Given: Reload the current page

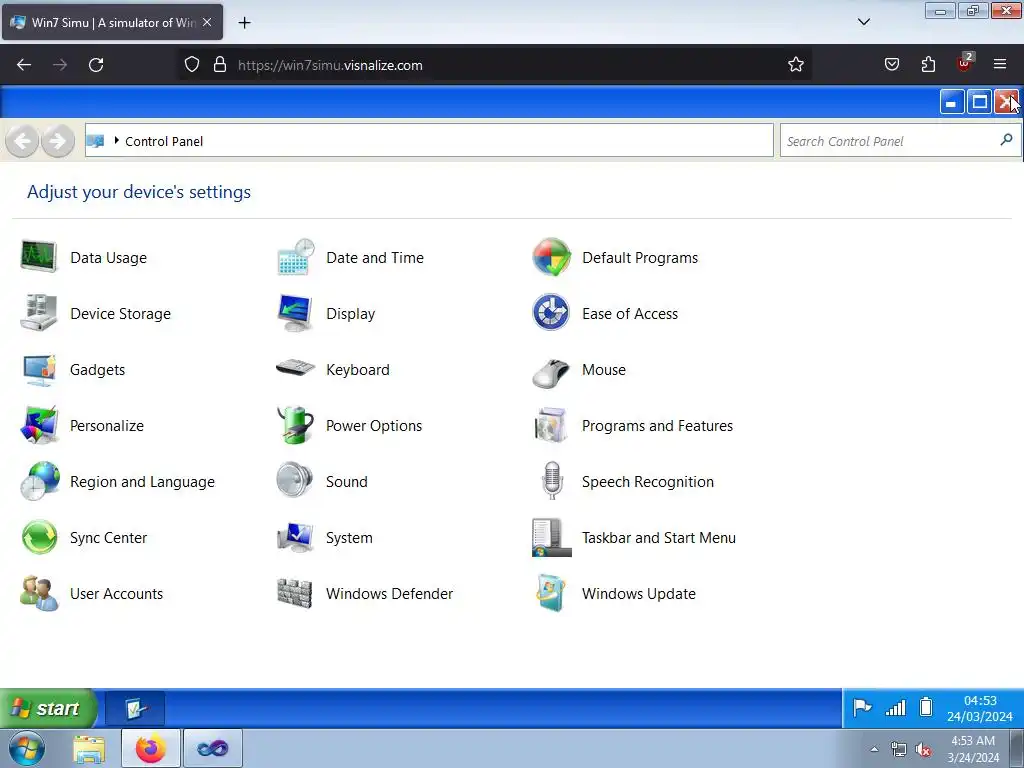Looking at the screenshot, I should click(96, 65).
